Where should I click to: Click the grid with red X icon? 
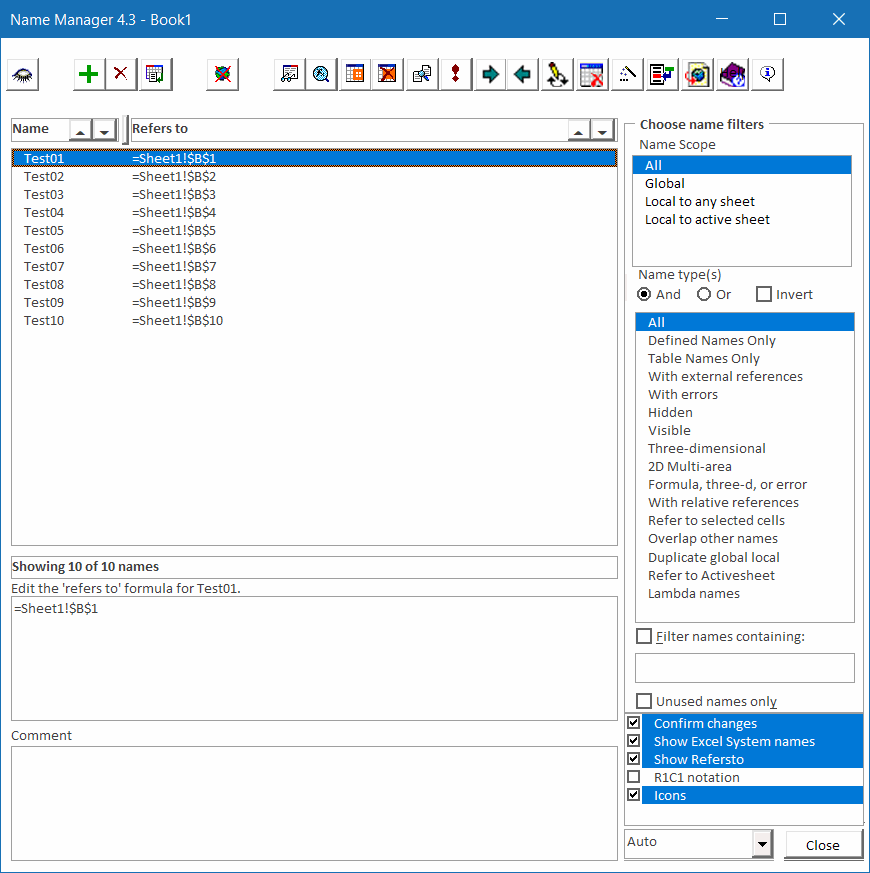(592, 74)
